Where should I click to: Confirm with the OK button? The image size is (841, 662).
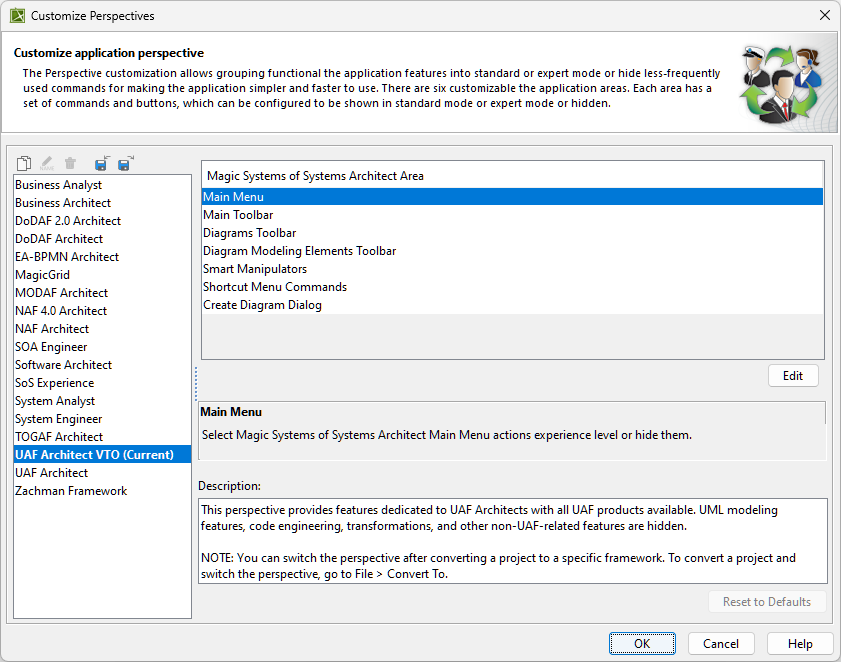pyautogui.click(x=642, y=644)
